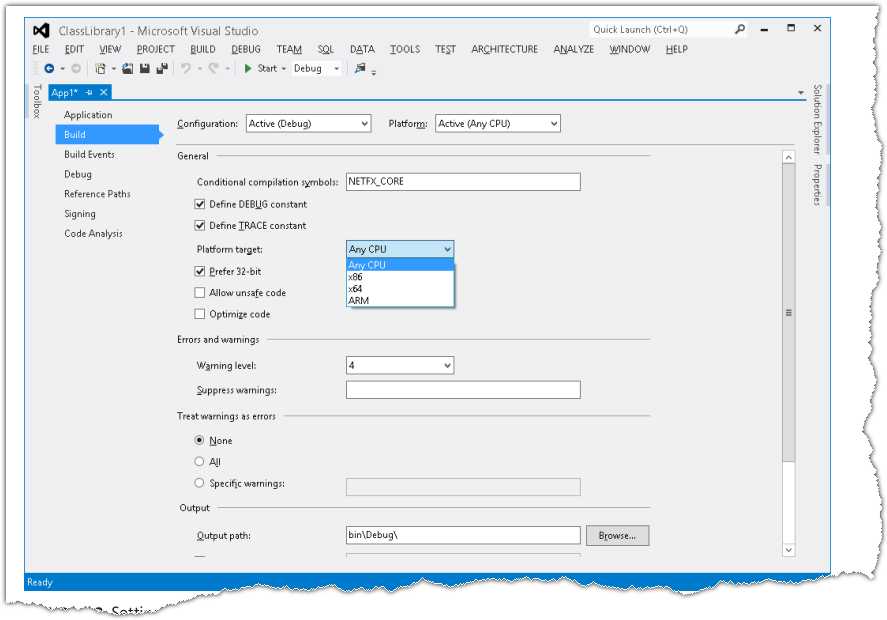Select the Specific warnings radio button
887x620 pixels.
[199, 483]
